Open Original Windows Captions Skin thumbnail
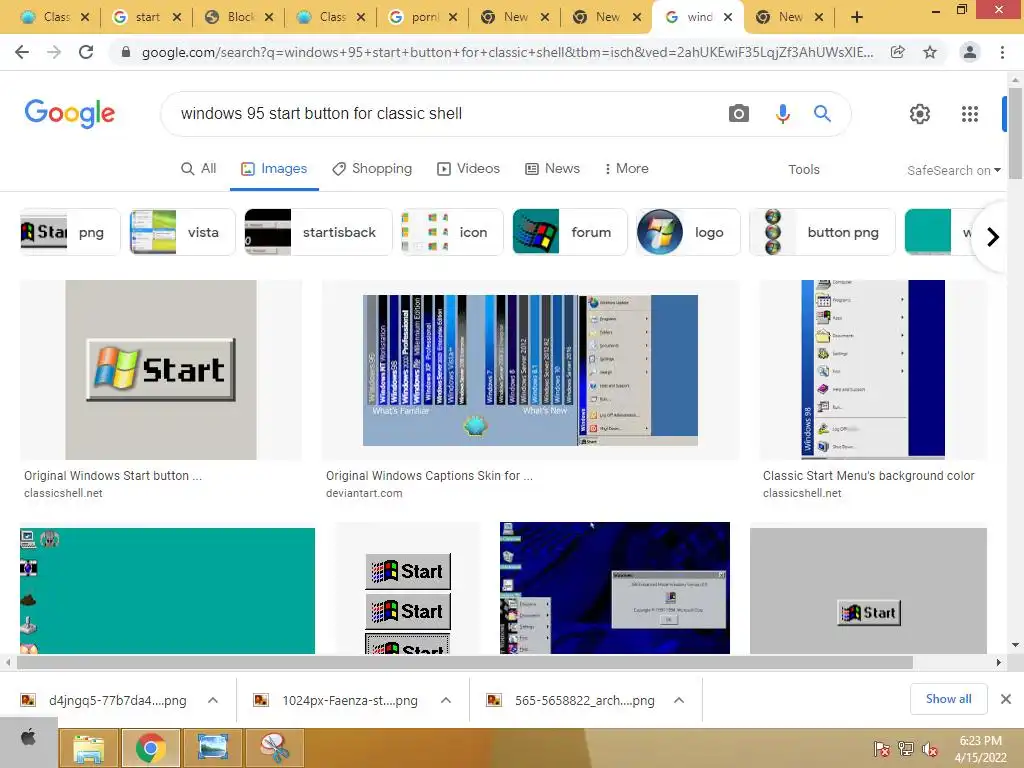Image resolution: width=1024 pixels, height=768 pixels. pyautogui.click(x=530, y=370)
